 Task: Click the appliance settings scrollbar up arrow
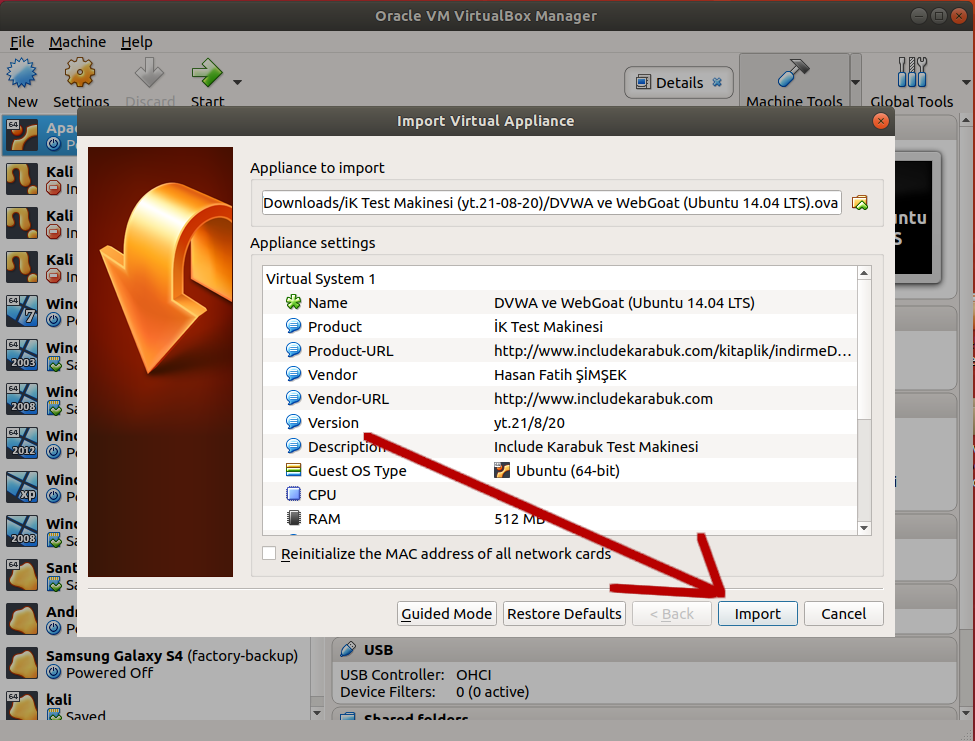coord(864,273)
